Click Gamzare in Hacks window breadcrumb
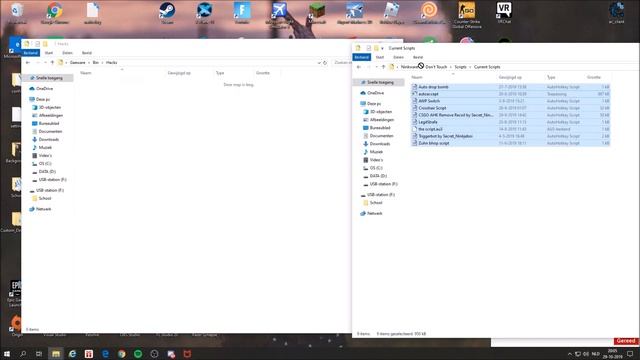The image size is (640, 360). (x=78, y=62)
